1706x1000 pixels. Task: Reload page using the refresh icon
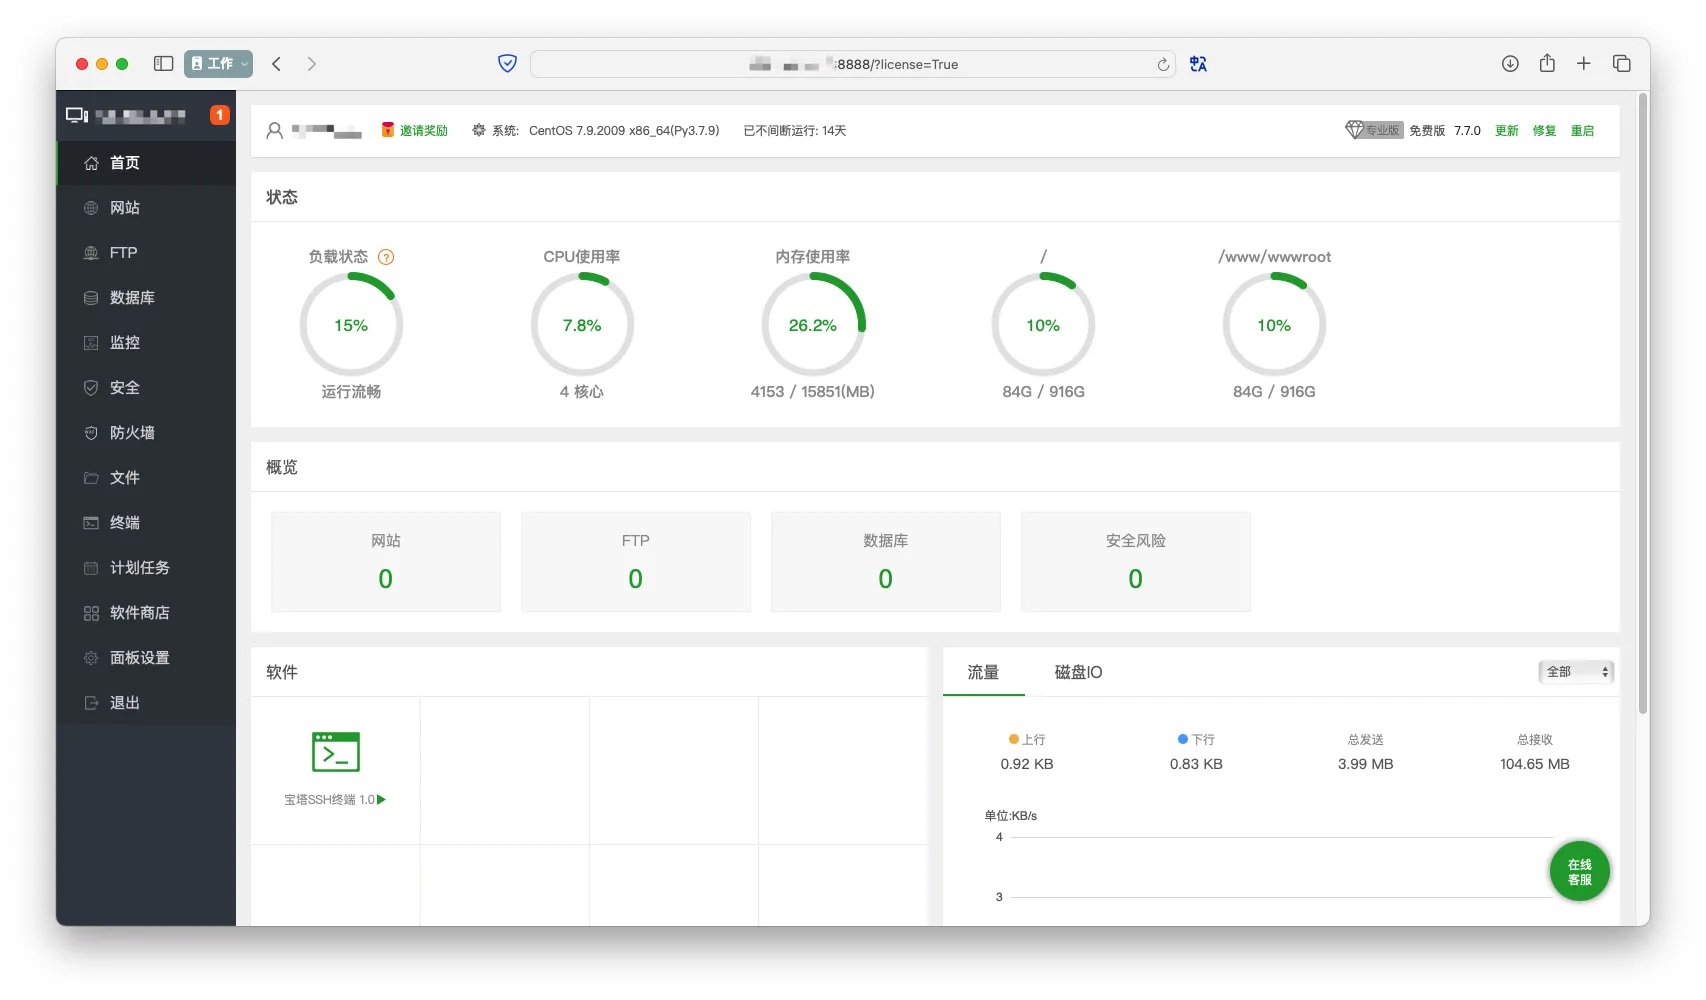[x=1163, y=65]
